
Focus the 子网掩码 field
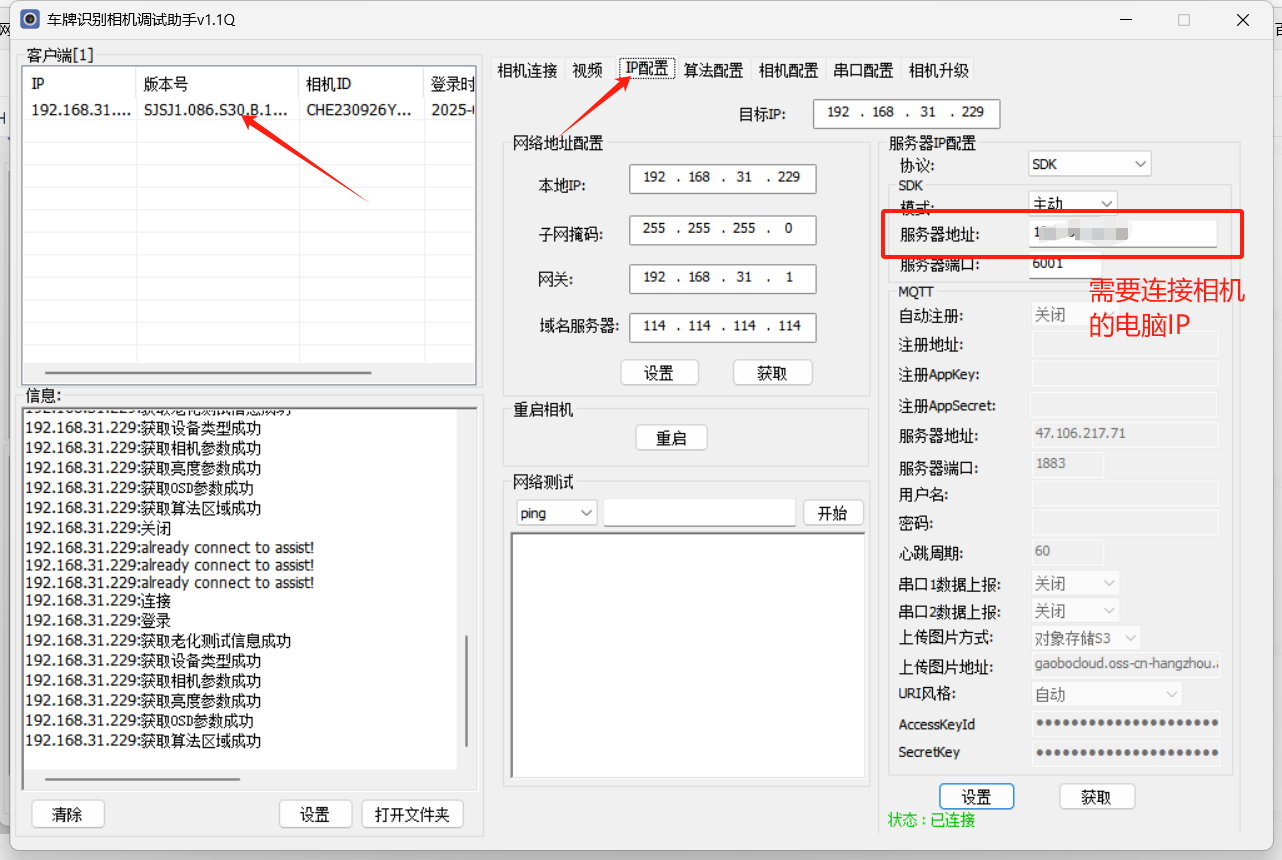tap(722, 229)
